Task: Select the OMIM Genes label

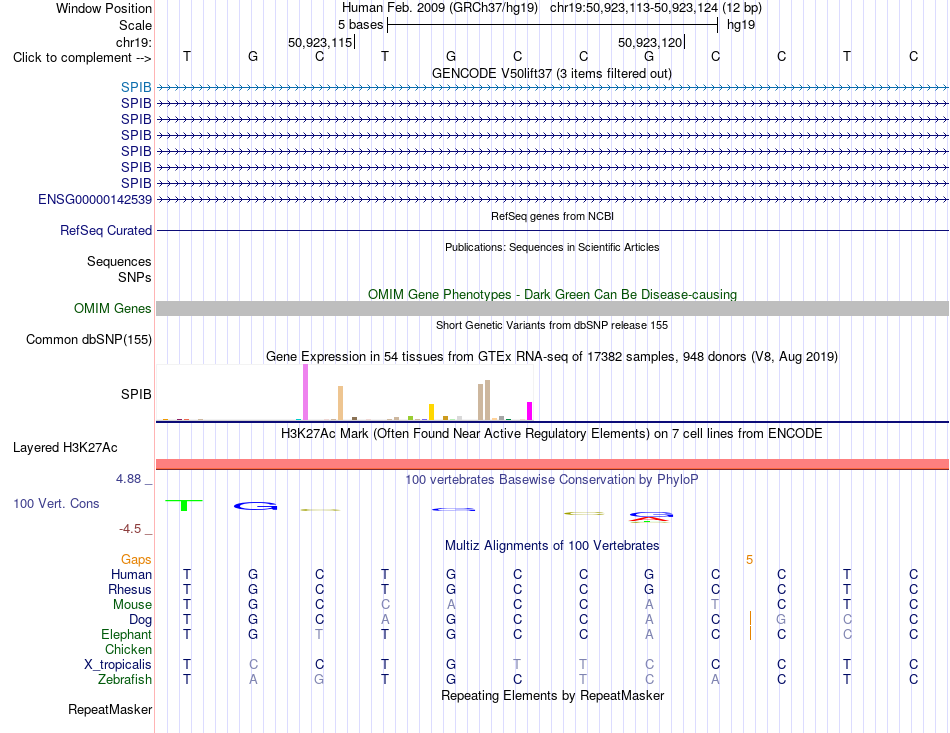Action: [x=112, y=308]
